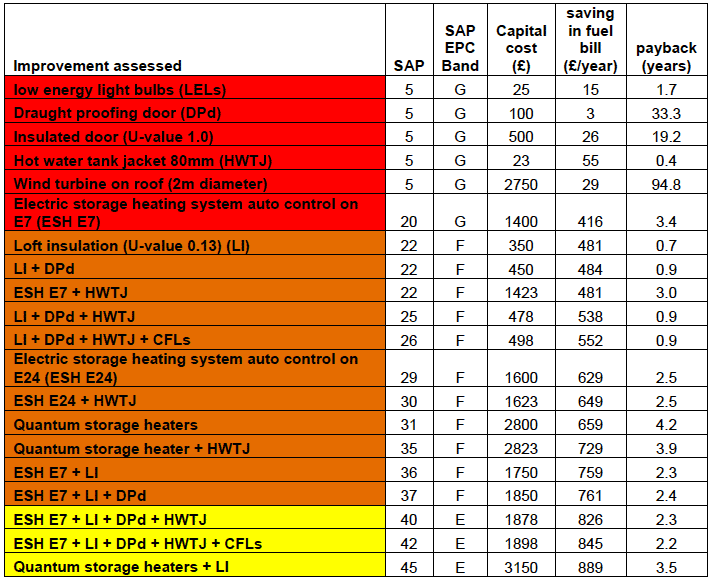Click capital cost value 1400
Viewport: 713px width, 583px height.
521,222
